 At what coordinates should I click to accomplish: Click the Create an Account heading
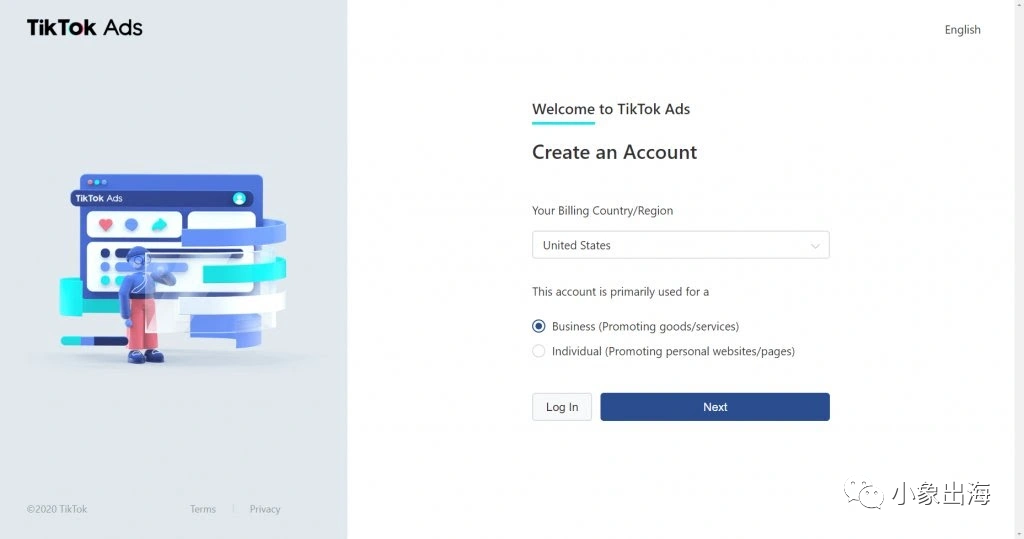[x=615, y=152]
